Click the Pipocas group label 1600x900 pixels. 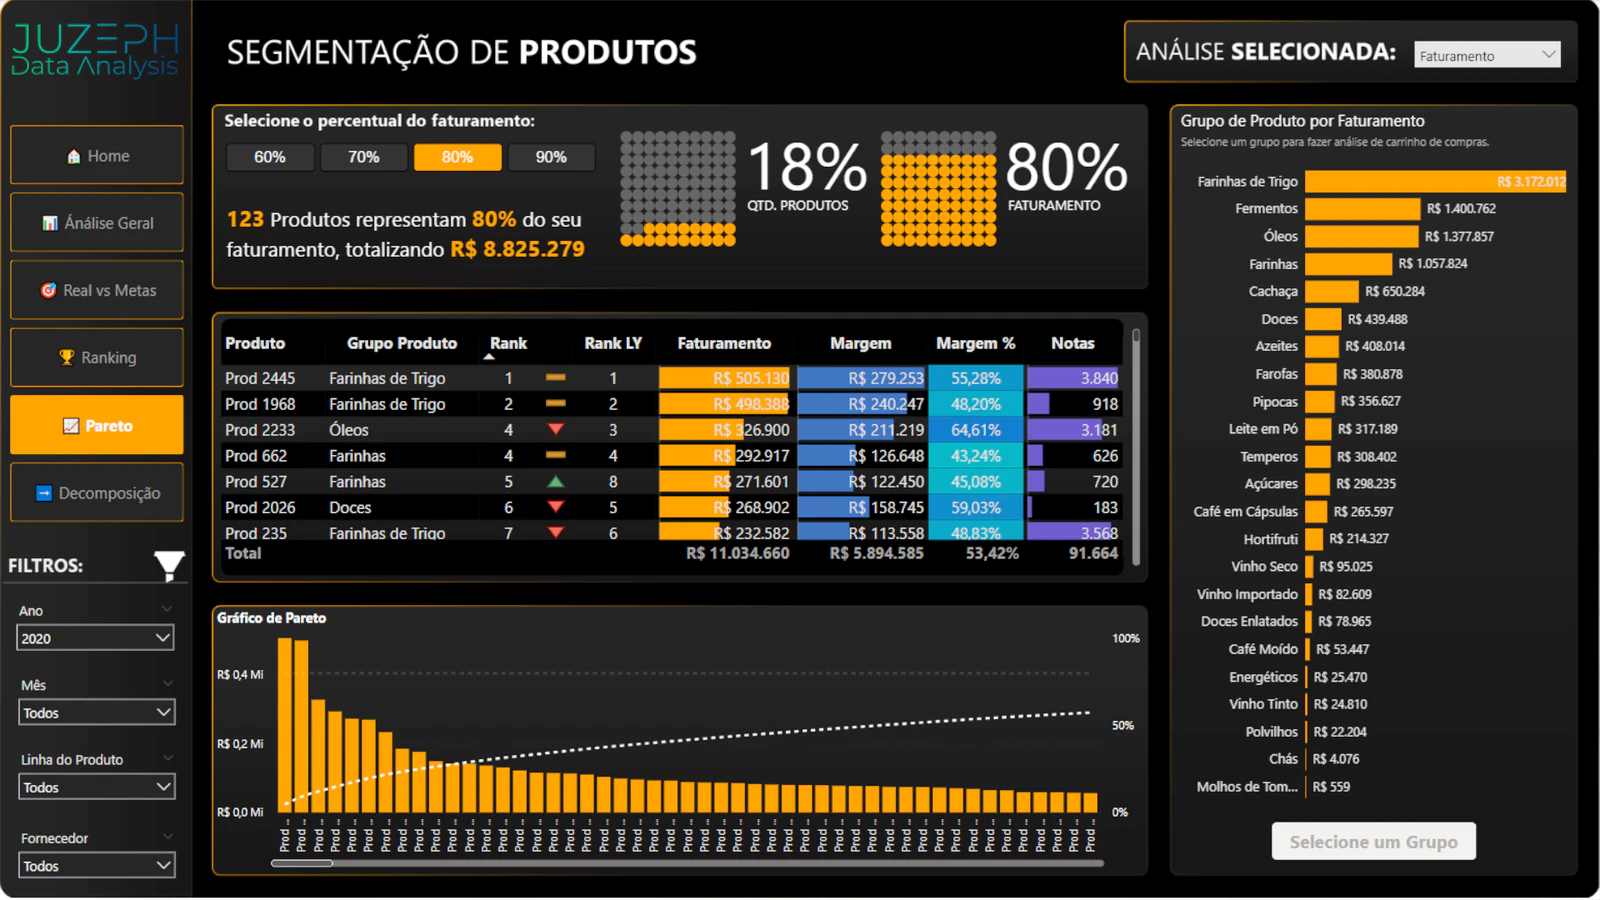tap(1275, 402)
